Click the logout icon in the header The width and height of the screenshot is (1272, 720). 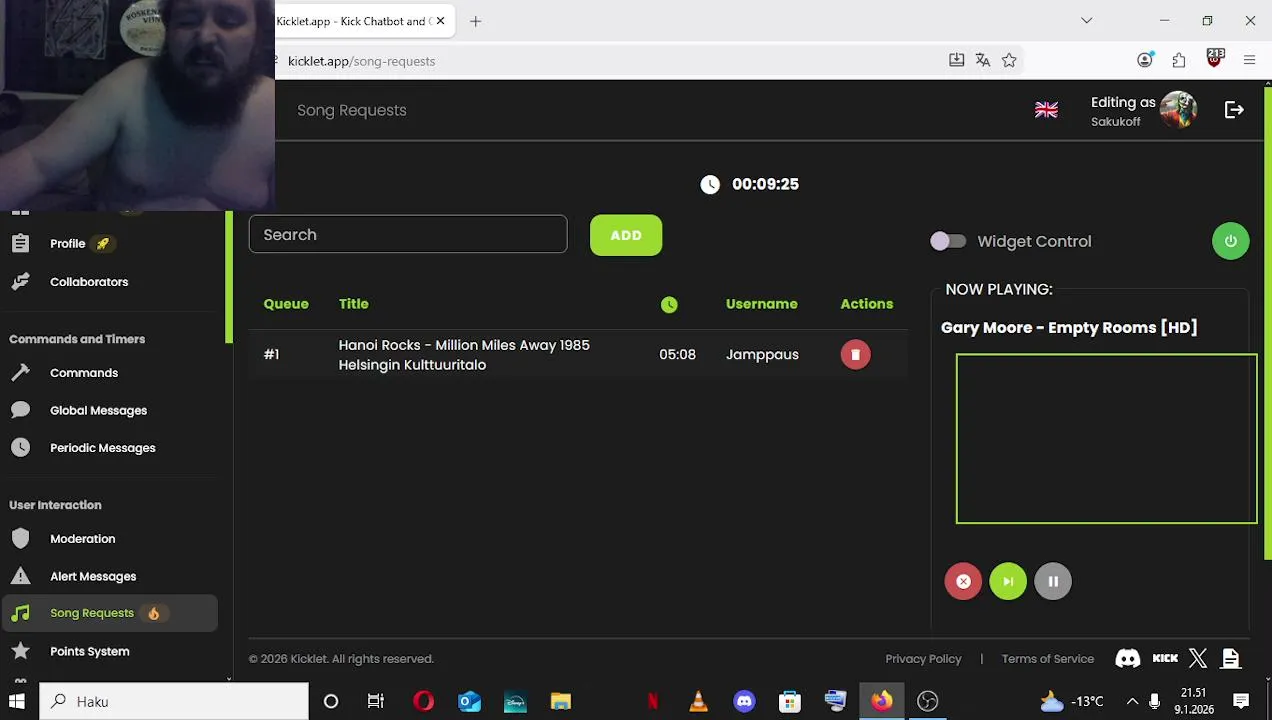[x=1234, y=110]
